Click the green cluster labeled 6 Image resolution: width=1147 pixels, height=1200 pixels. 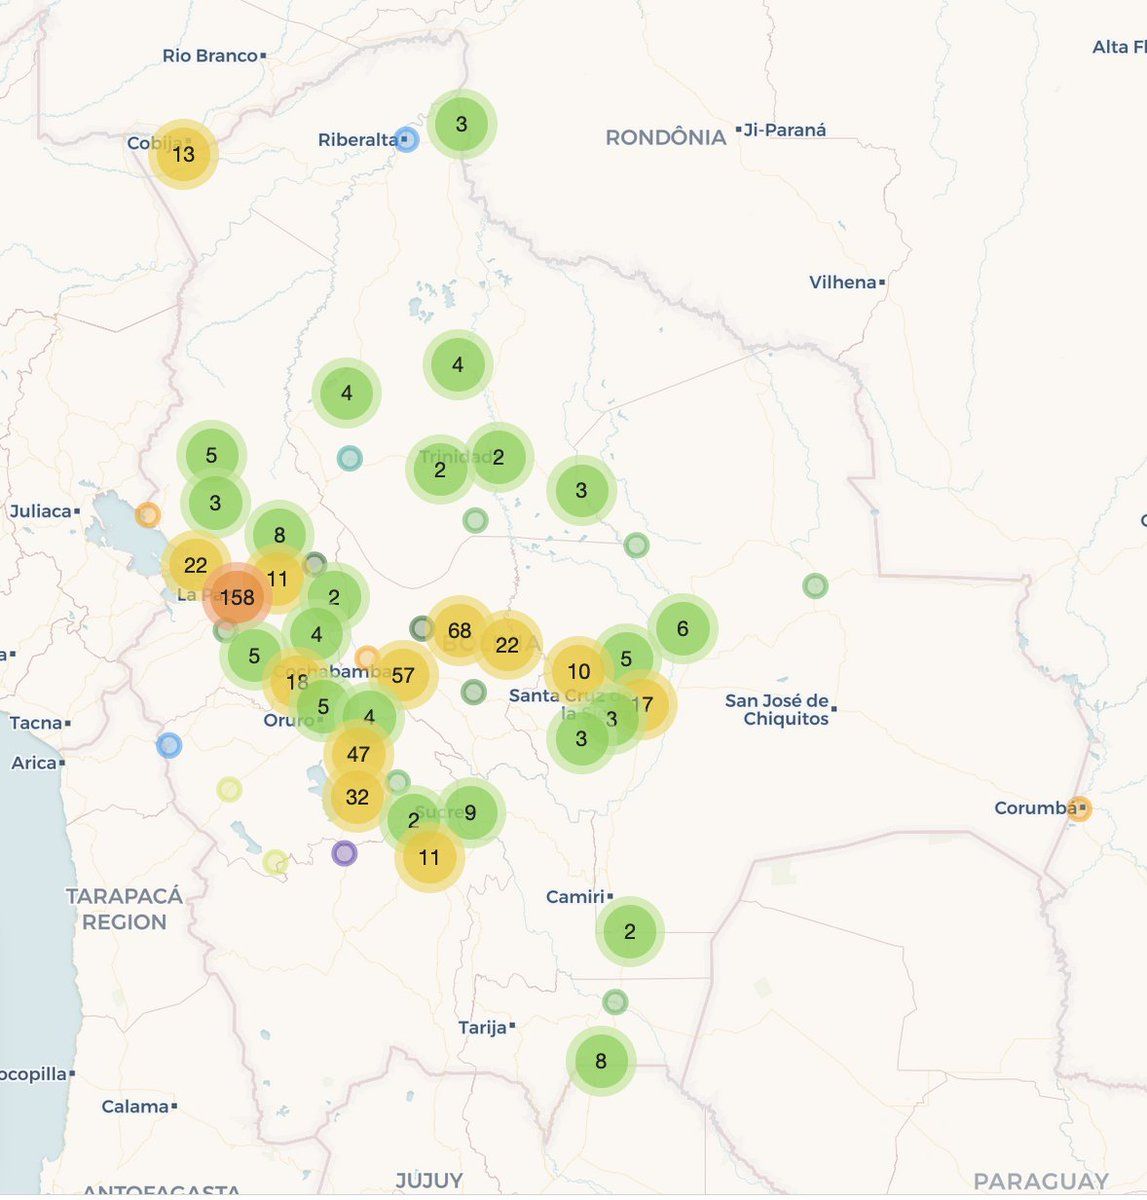coord(682,628)
